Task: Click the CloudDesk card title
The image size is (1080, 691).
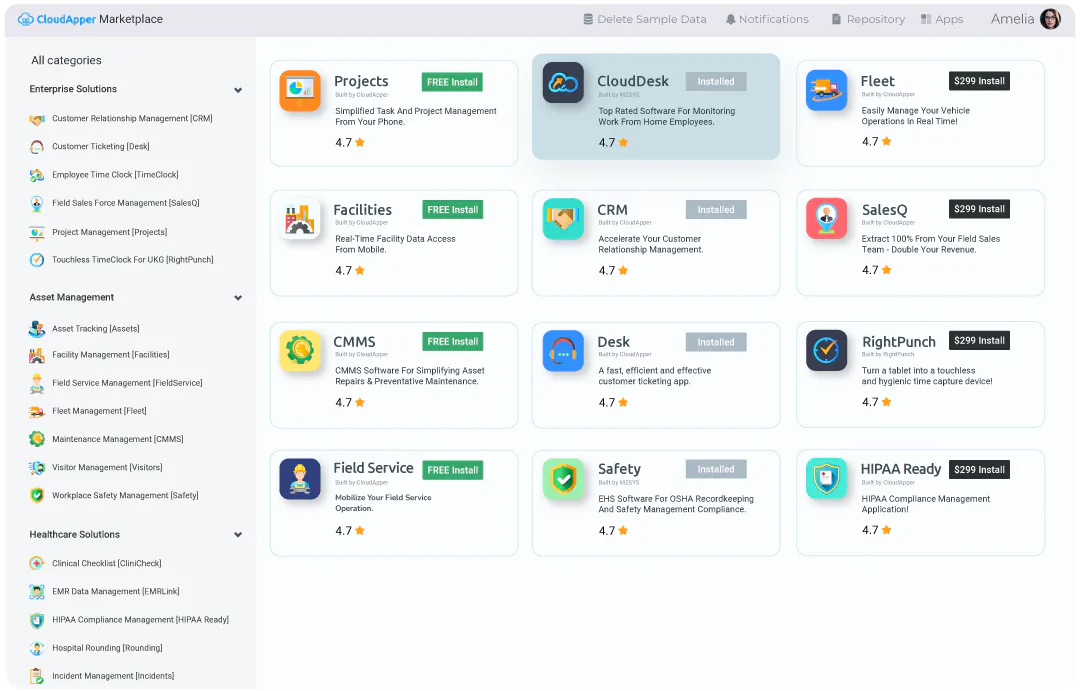Action: click(632, 81)
